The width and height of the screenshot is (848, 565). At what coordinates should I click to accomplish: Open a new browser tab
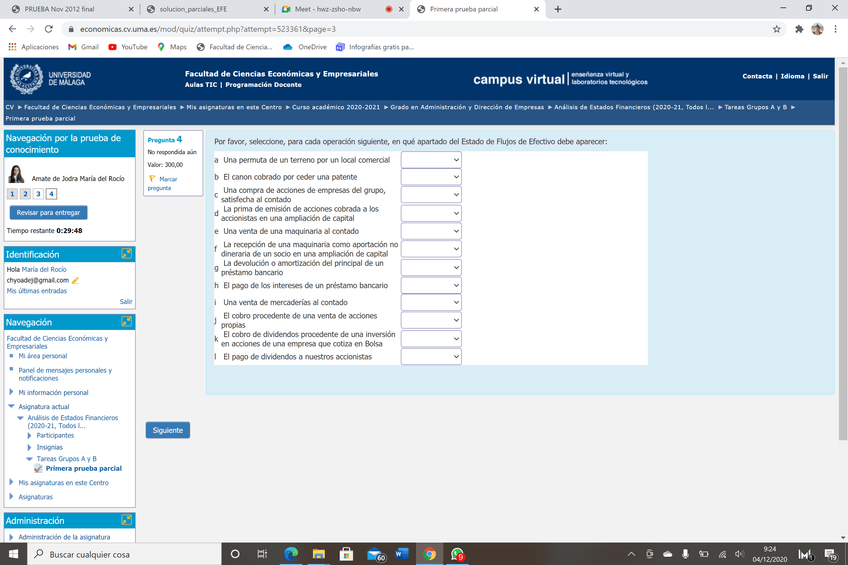pyautogui.click(x=558, y=9)
